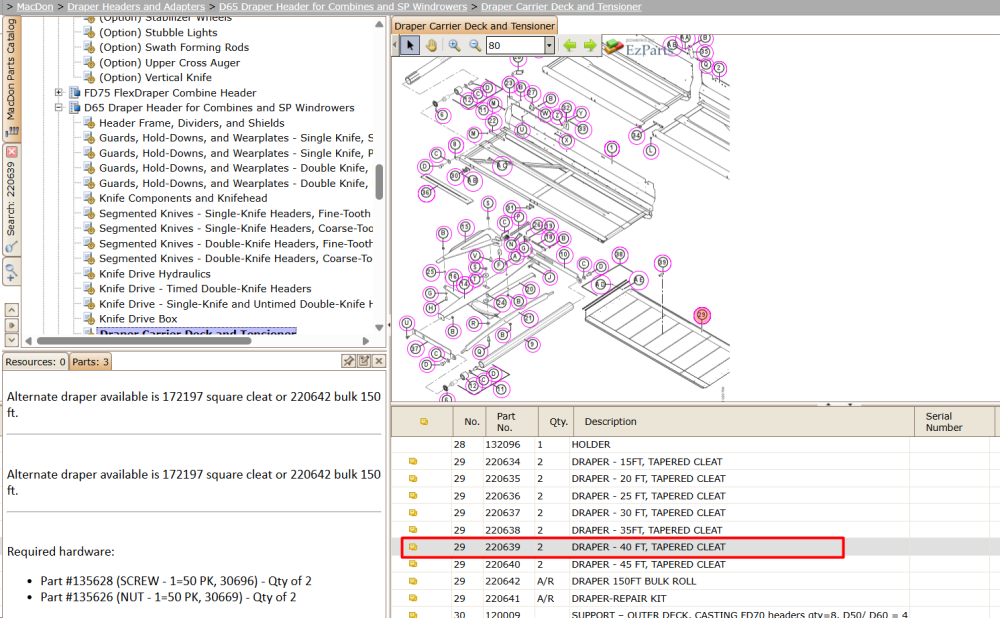Follow the D65 Draper Header breadcrumb link
Viewport: 1000px width, 618px height.
coord(343,6)
